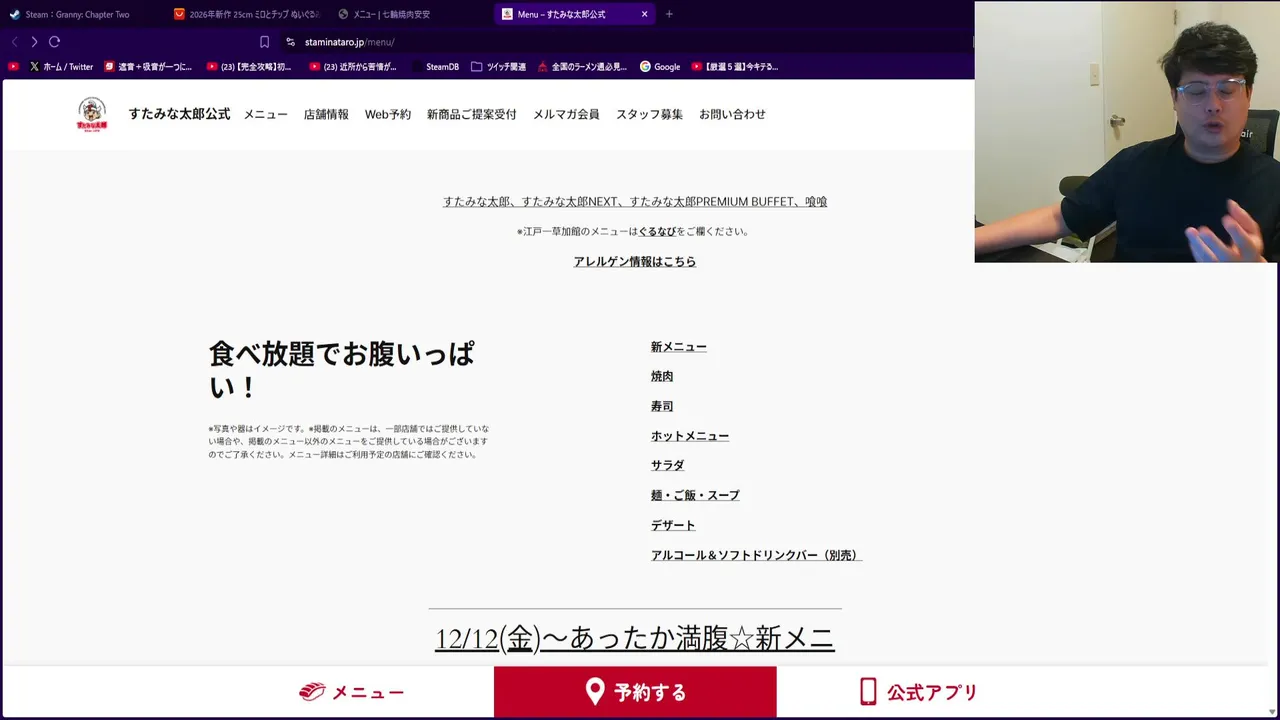Open the first YouTube bookmark icon

(13, 67)
